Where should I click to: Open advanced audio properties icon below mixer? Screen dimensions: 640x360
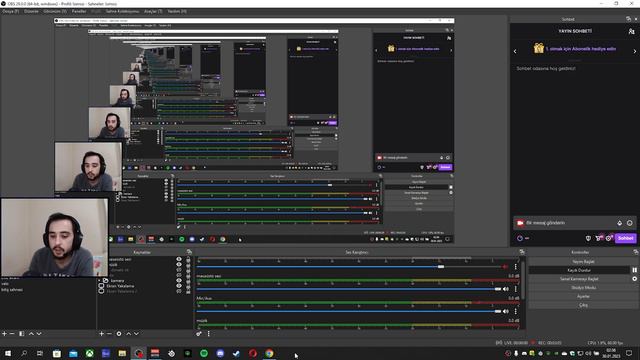[x=199, y=333]
